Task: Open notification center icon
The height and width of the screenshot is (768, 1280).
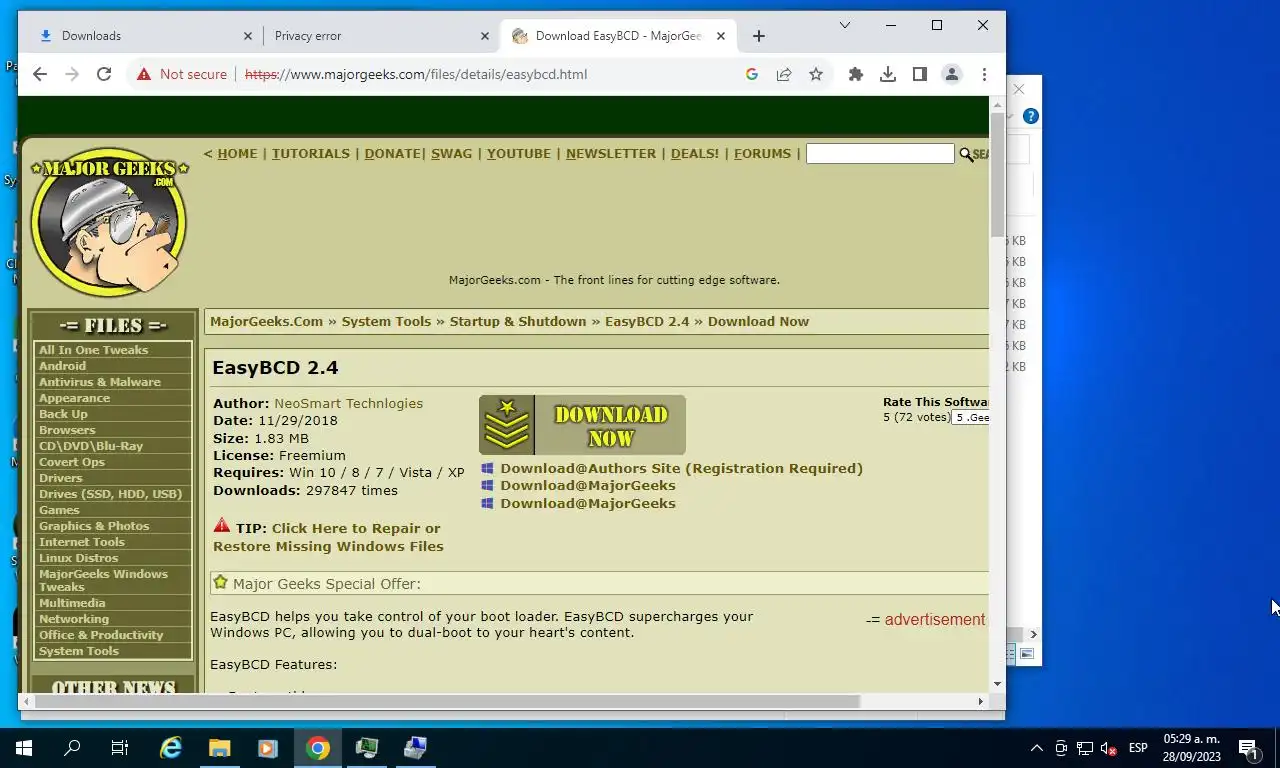Action: (1249, 747)
